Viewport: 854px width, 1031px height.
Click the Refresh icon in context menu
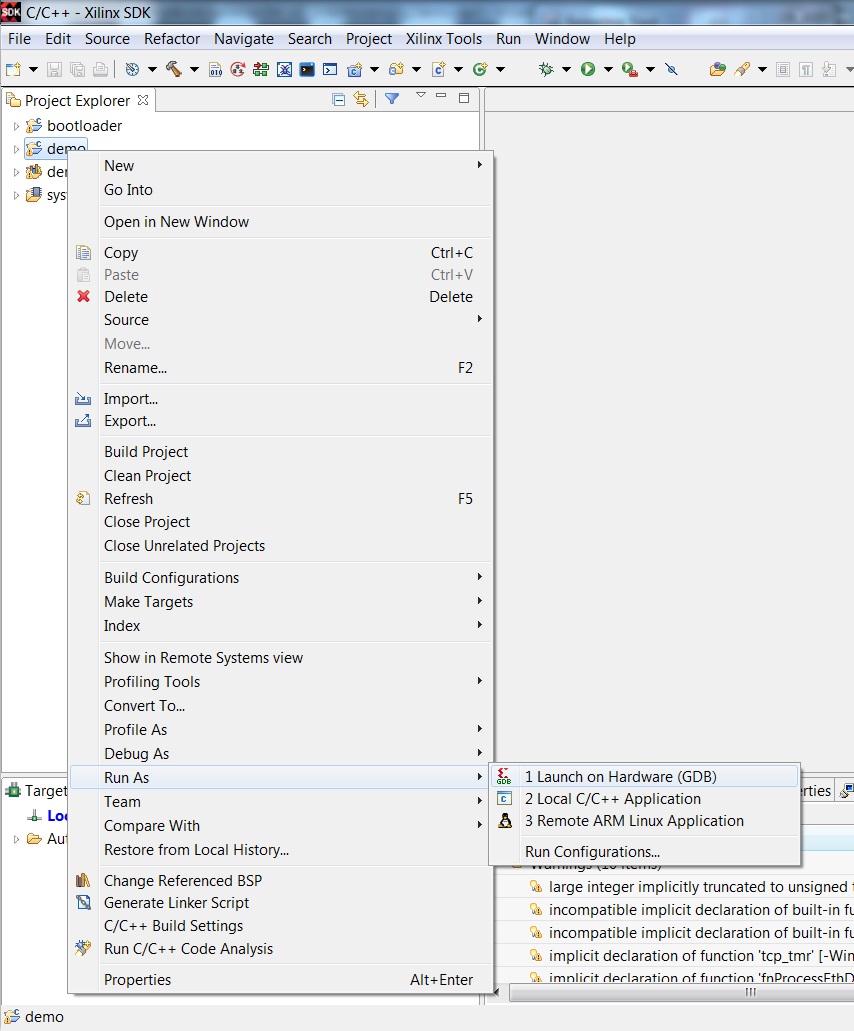[x=83, y=498]
